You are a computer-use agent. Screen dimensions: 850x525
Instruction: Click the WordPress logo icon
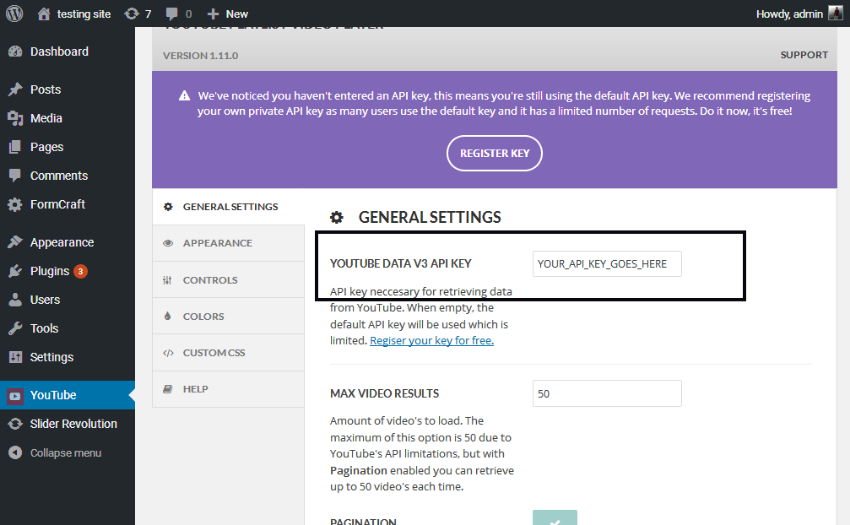point(14,14)
